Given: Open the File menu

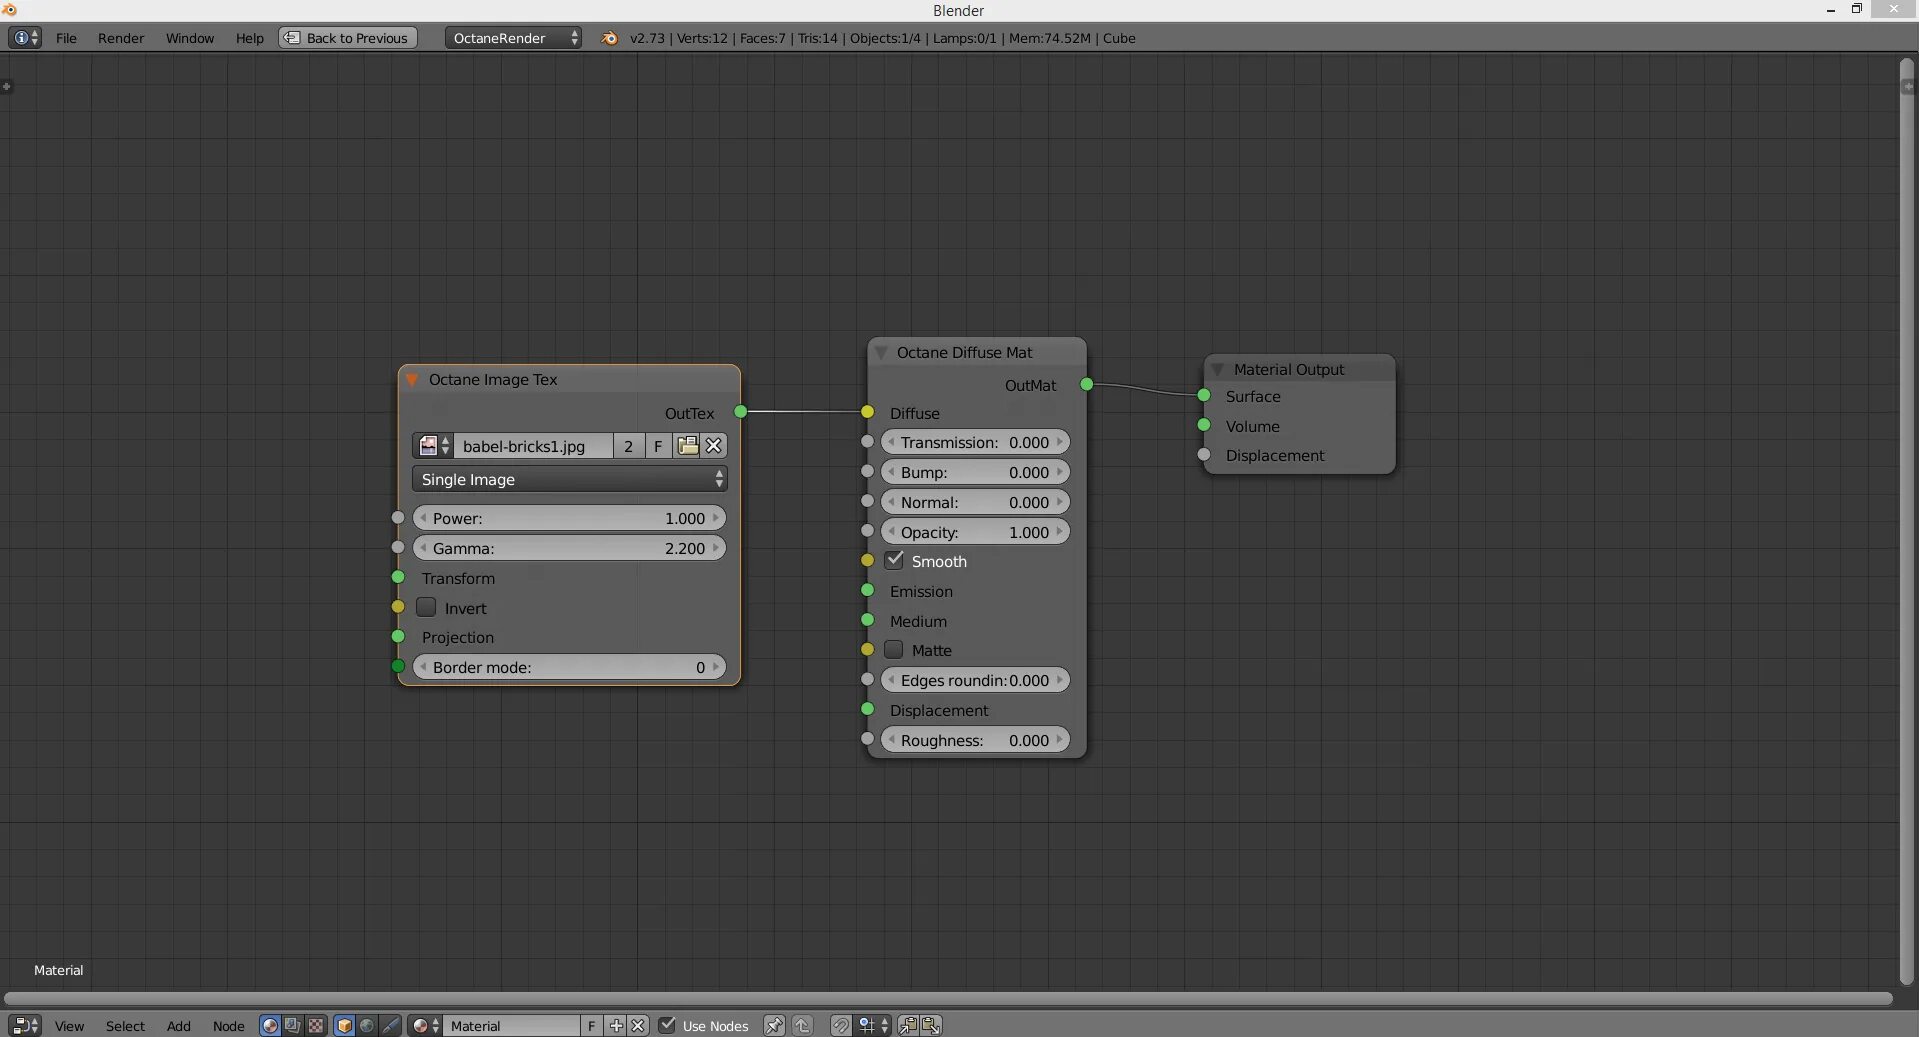Looking at the screenshot, I should coord(66,38).
